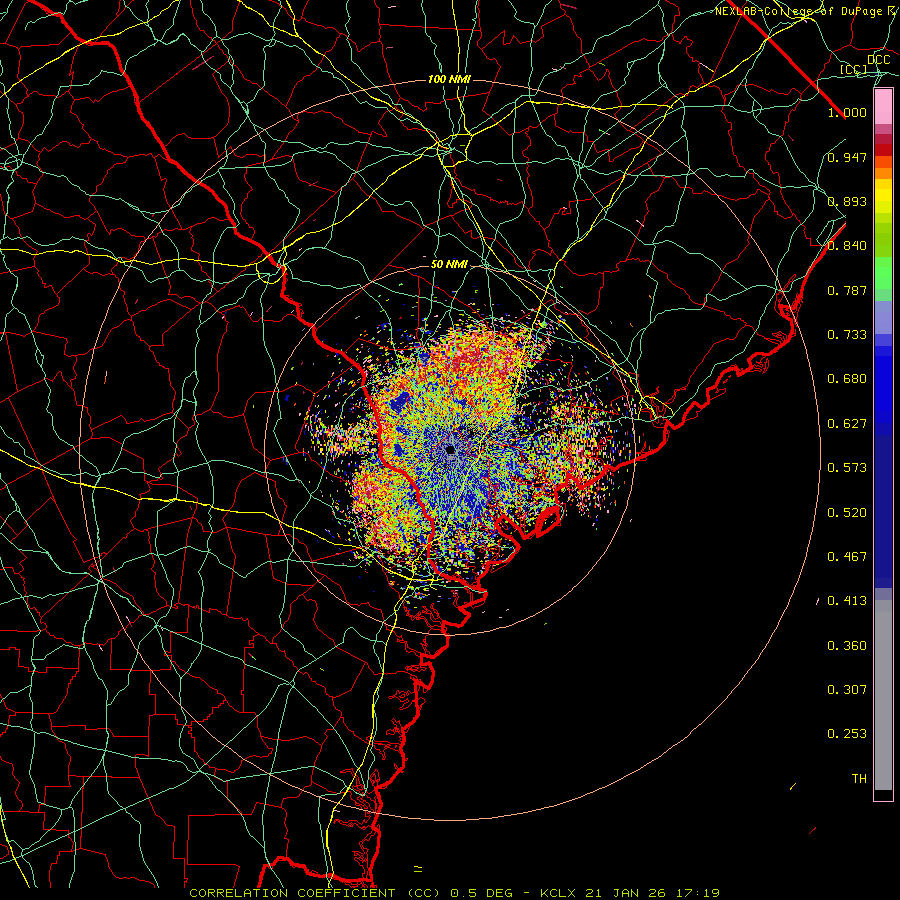Click the TH threshold label on the scale

[x=859, y=779]
